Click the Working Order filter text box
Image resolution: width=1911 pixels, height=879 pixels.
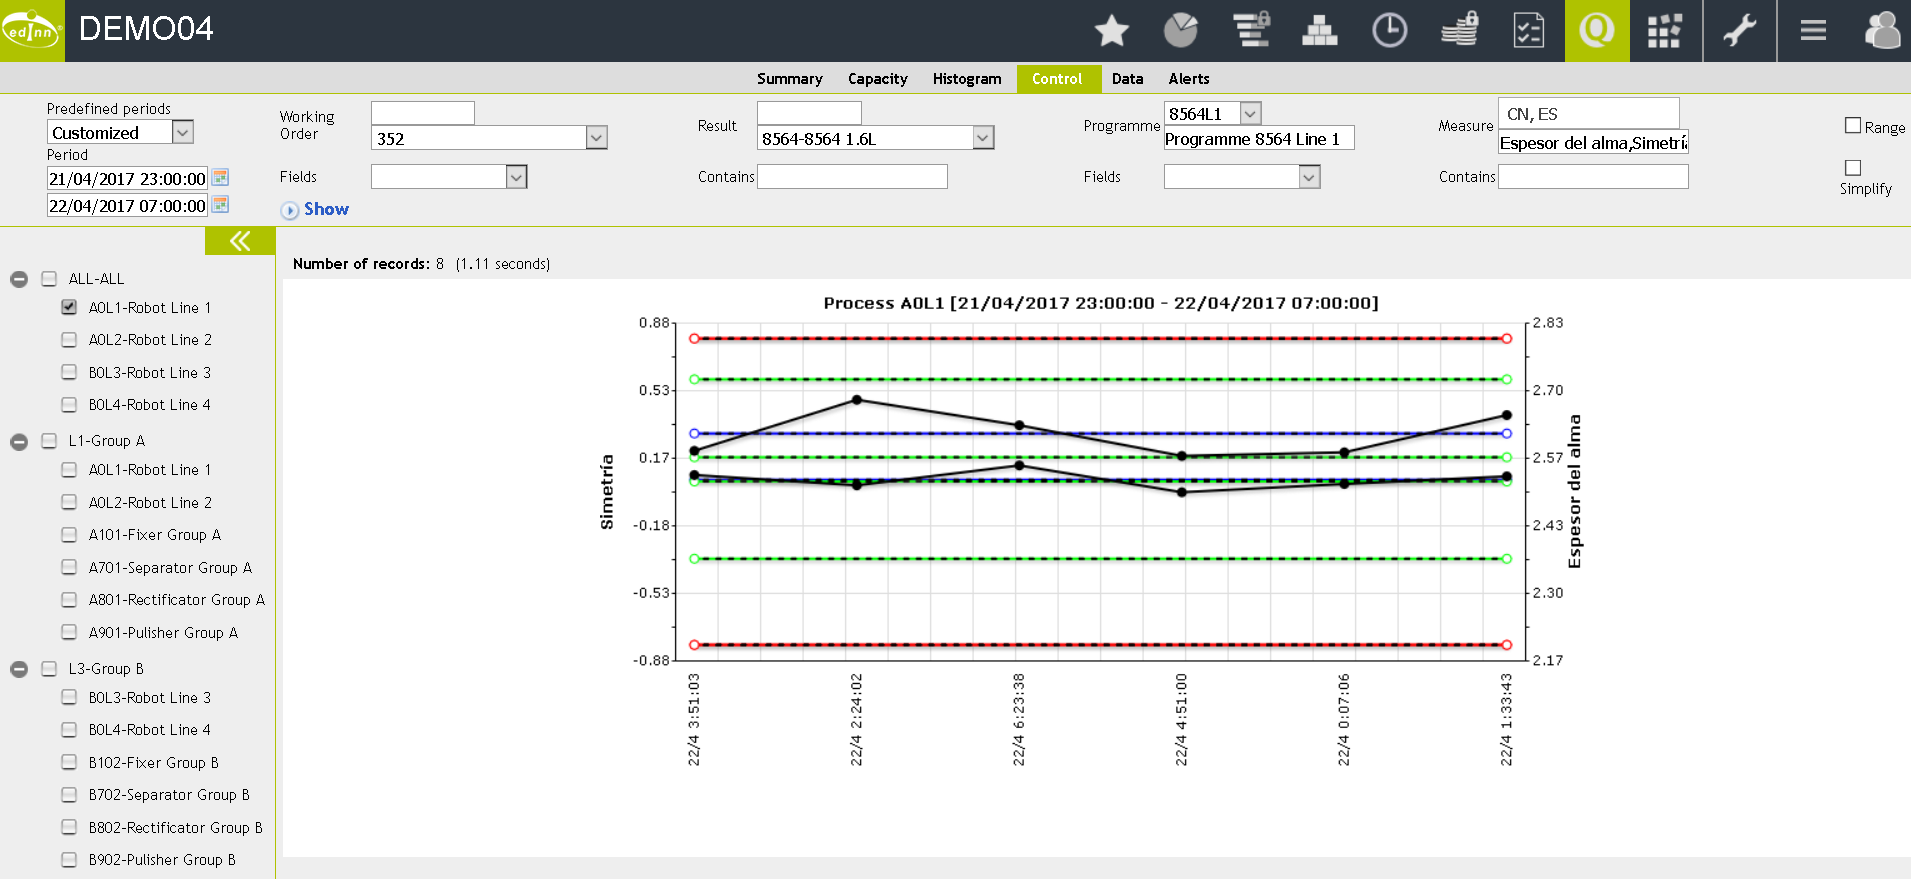point(422,113)
